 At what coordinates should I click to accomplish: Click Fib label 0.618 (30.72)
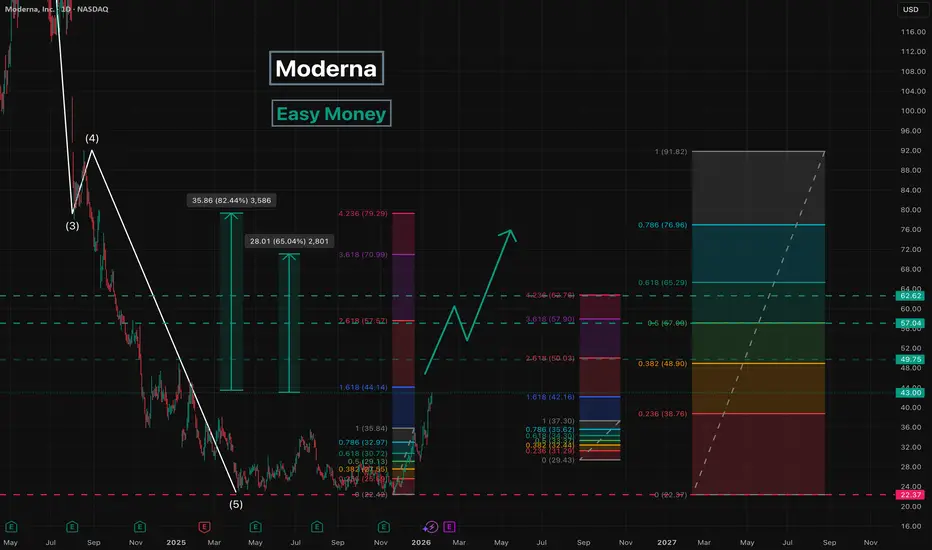point(363,454)
